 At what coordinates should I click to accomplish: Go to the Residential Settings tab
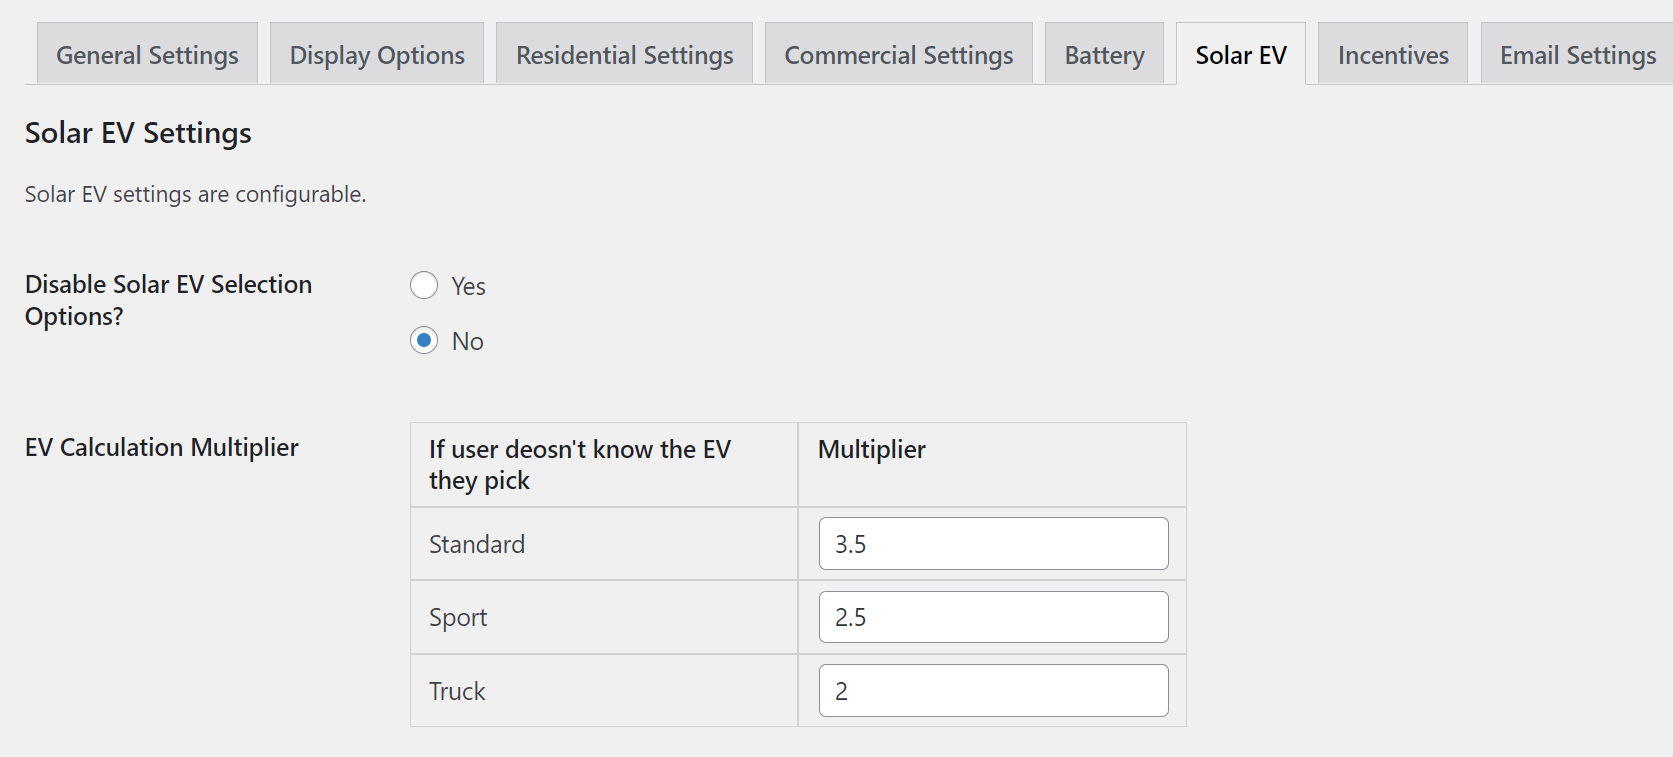coord(624,55)
